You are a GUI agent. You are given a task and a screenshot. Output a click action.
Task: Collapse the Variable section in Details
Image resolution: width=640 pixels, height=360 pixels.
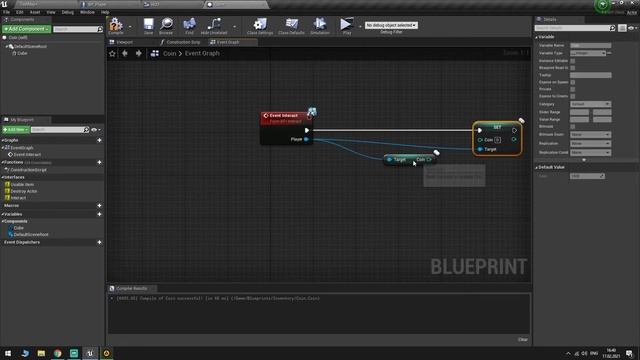[x=537, y=37]
